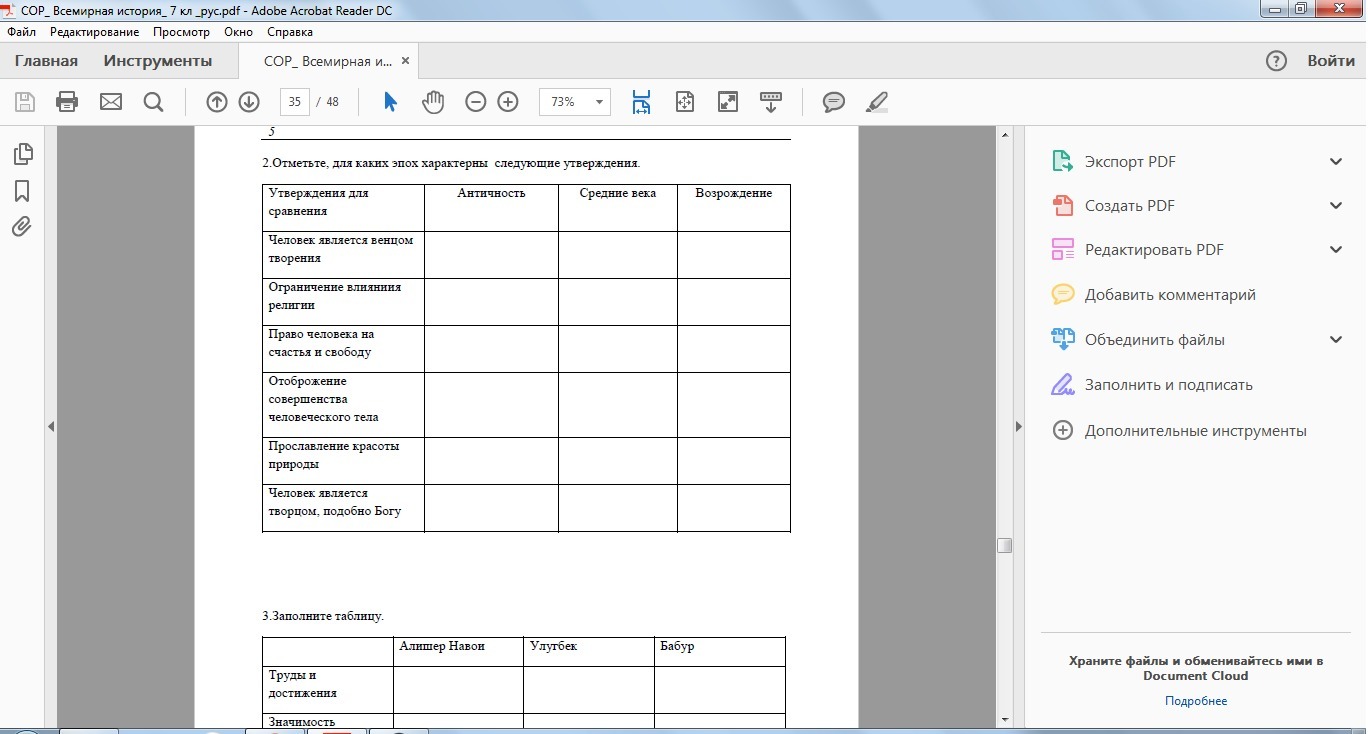The width and height of the screenshot is (1368, 734).
Task: Open the bookmarks panel
Action: click(22, 191)
